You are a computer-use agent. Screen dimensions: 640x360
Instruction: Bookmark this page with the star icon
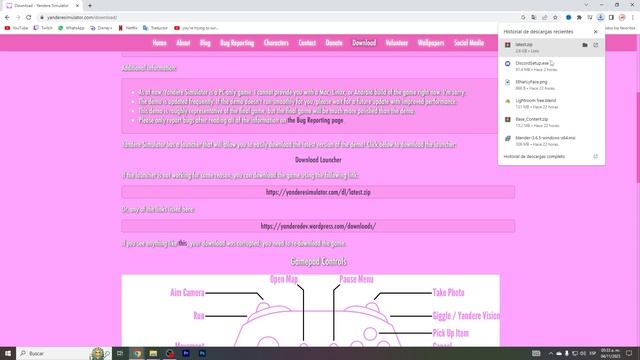[555, 18]
